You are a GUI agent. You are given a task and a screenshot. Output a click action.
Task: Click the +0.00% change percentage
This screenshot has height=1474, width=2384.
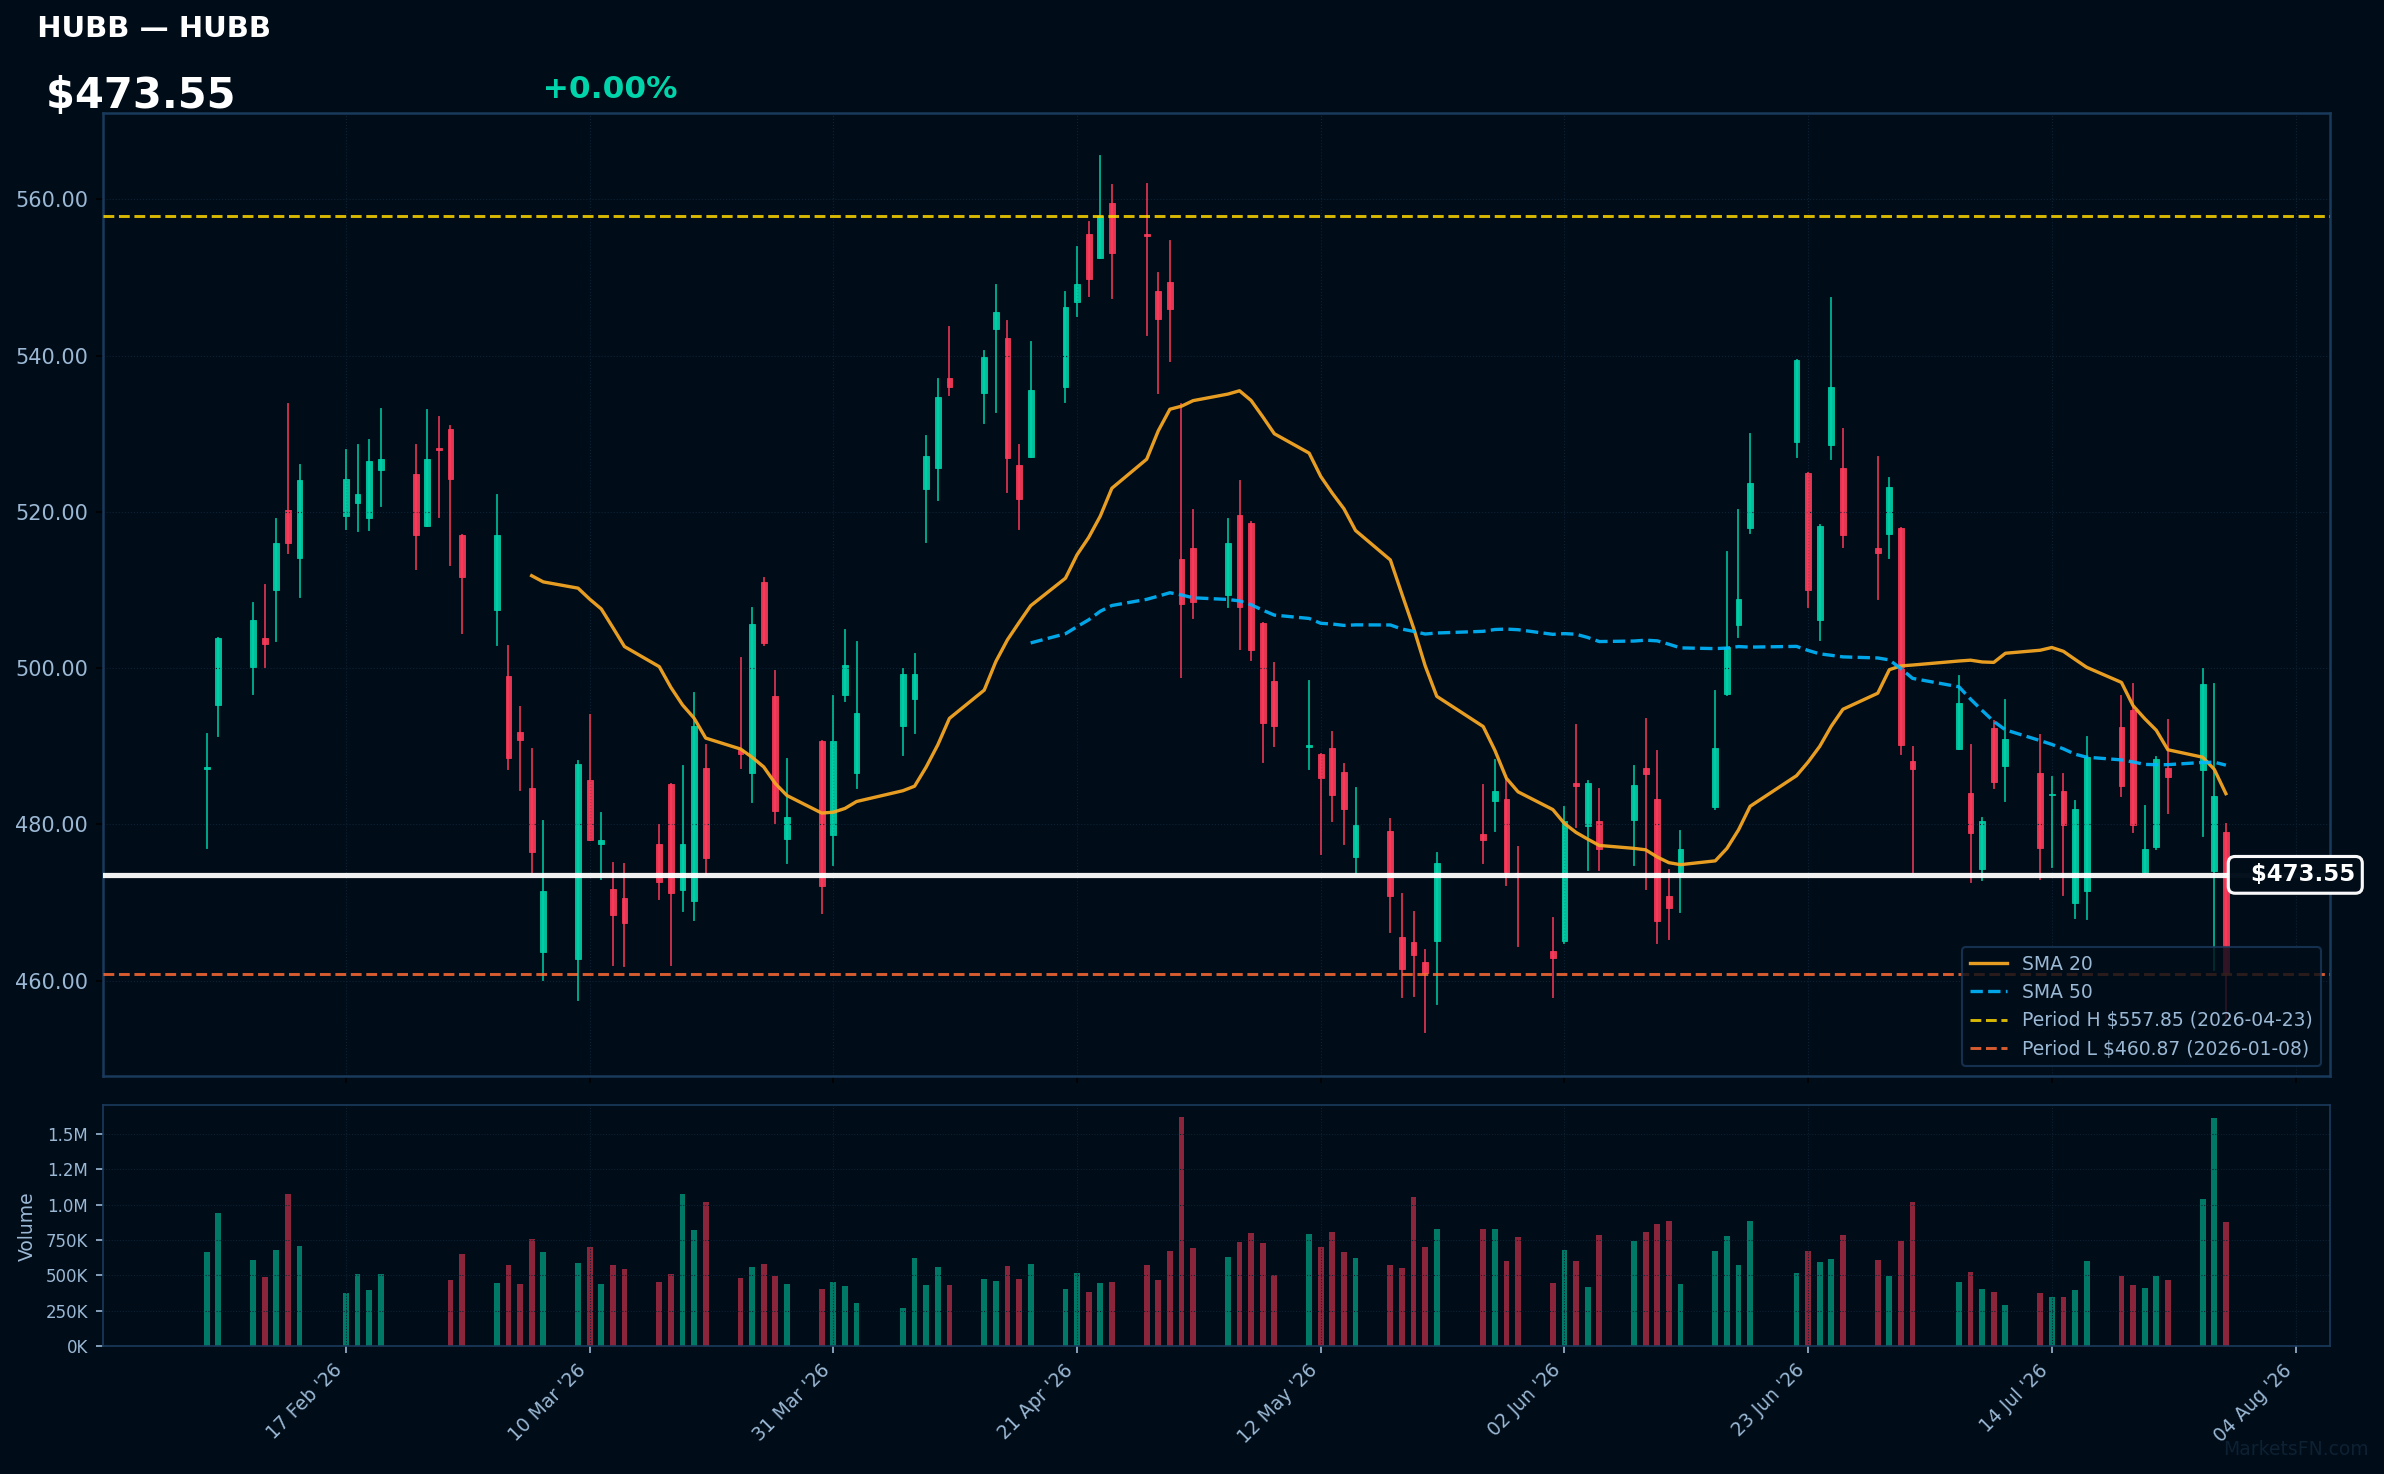click(x=610, y=88)
